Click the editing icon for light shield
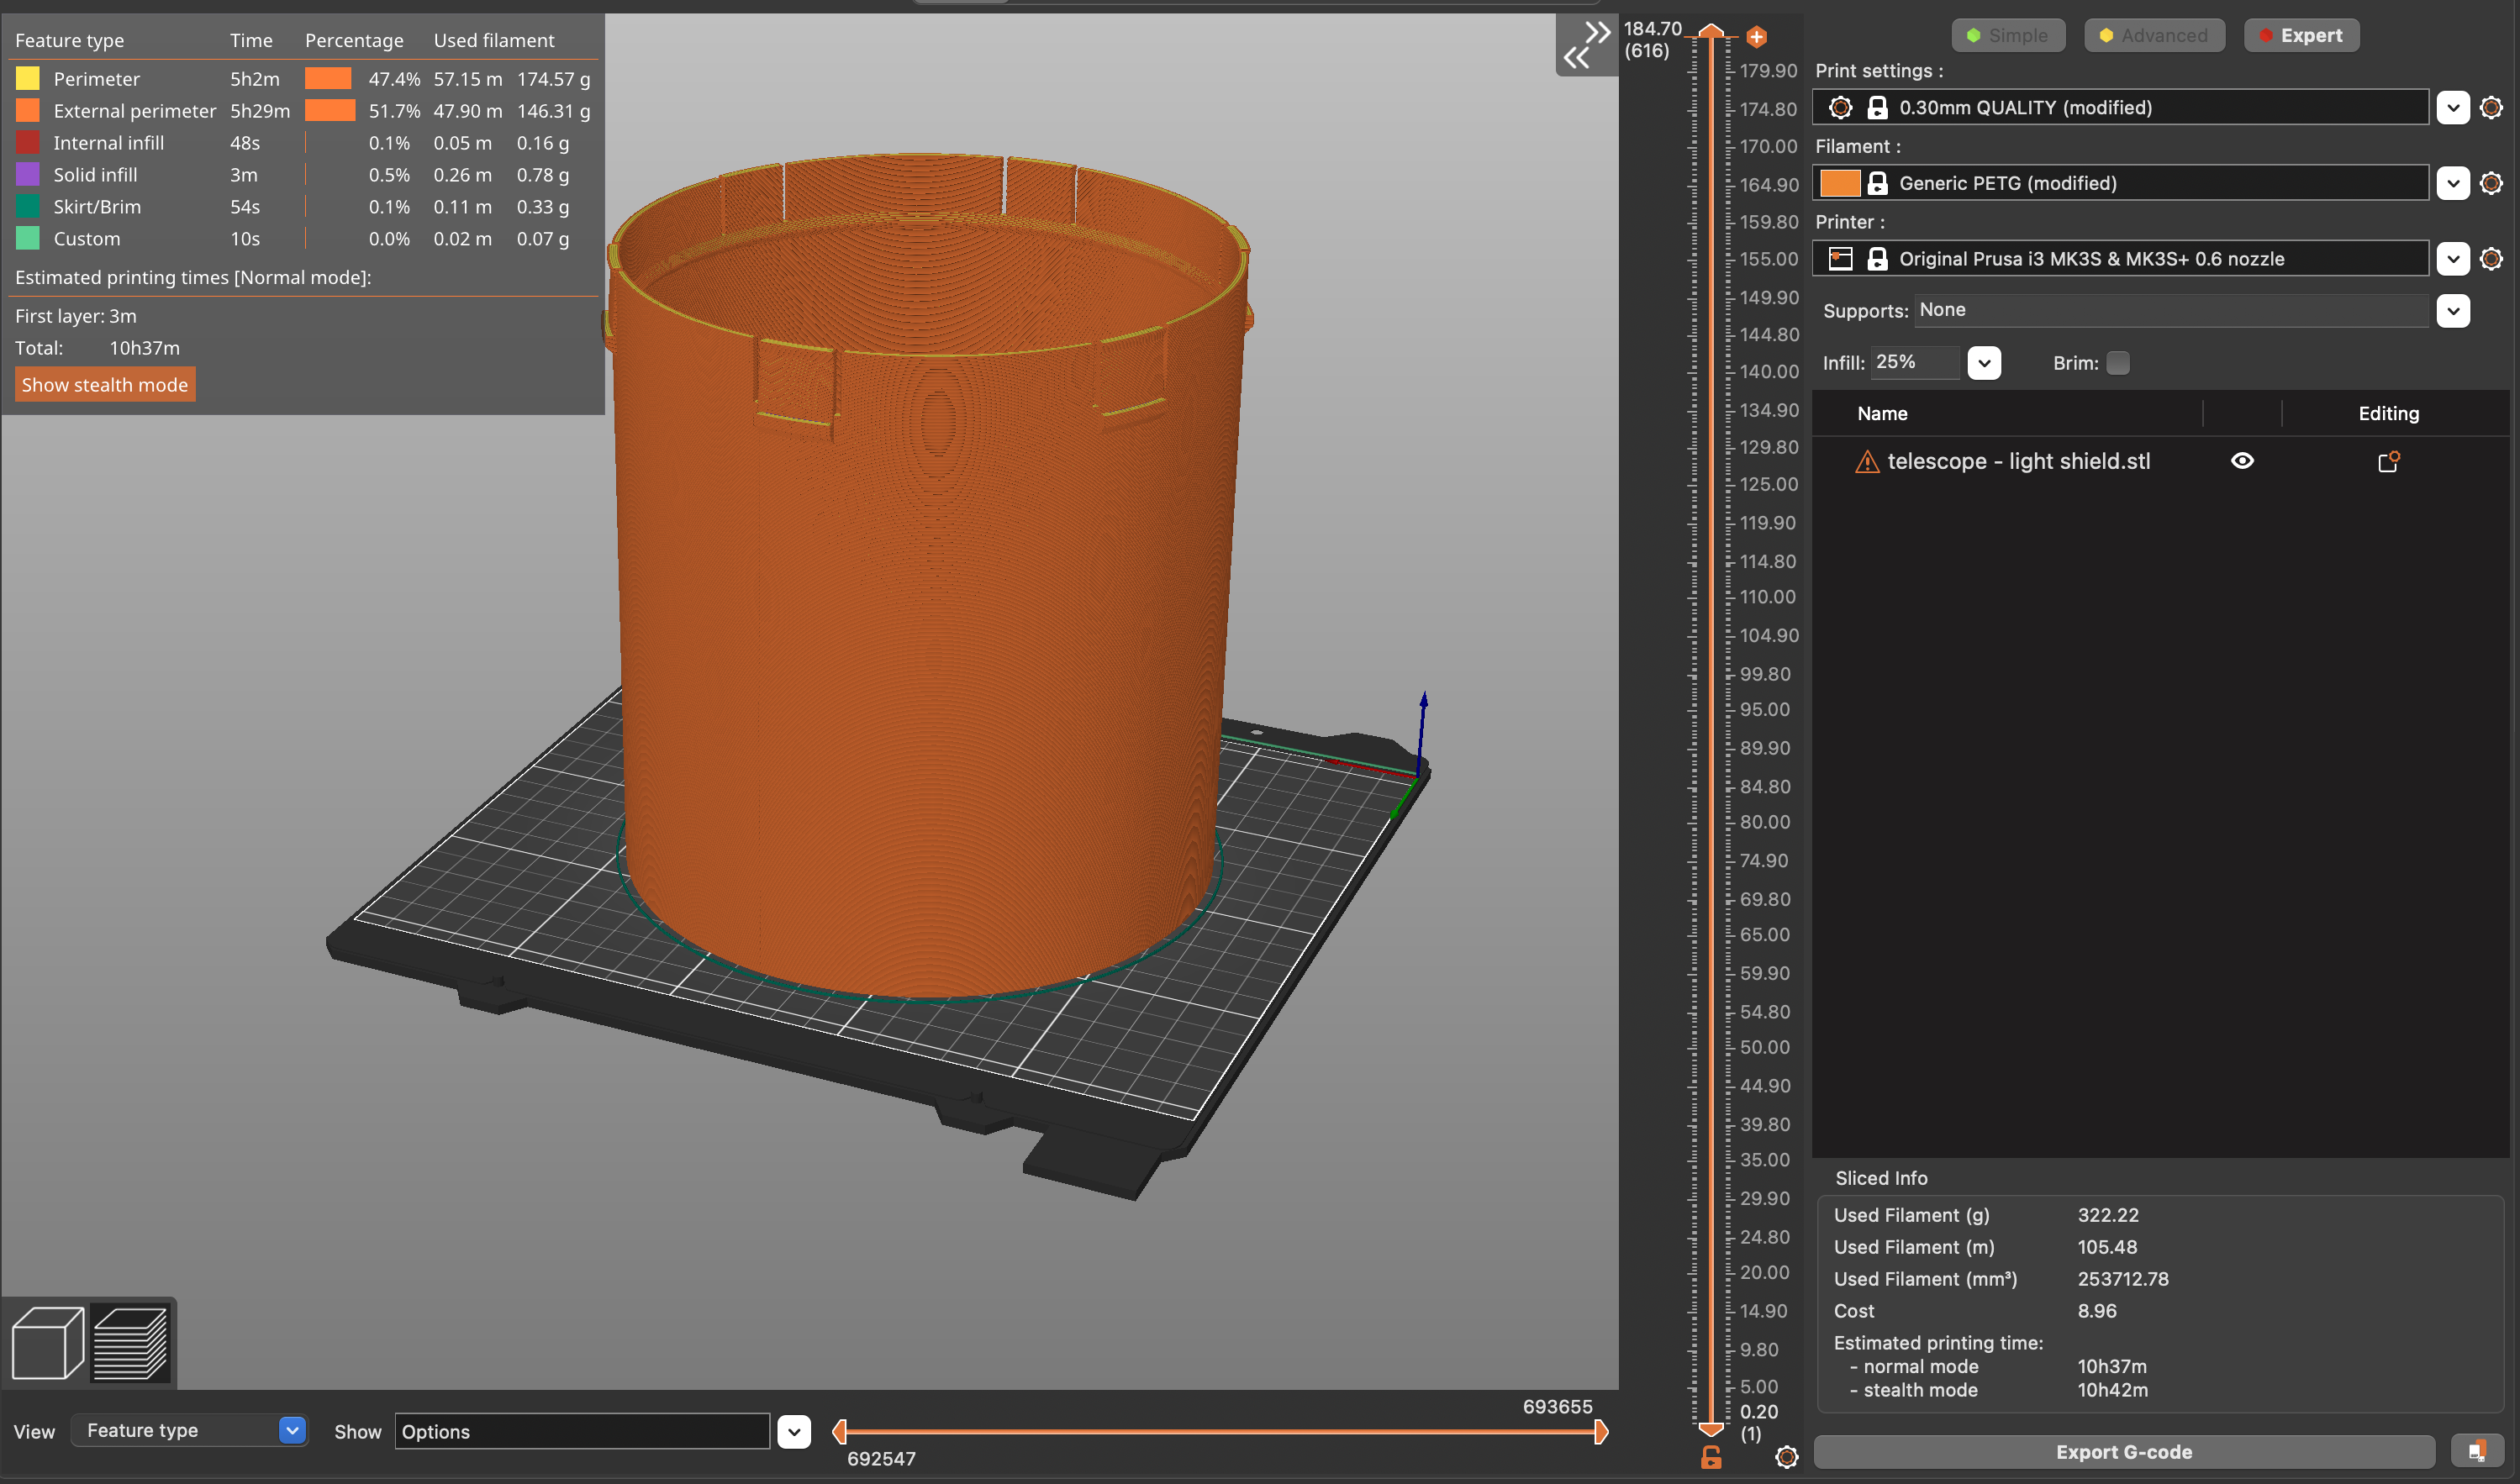 click(x=2388, y=461)
